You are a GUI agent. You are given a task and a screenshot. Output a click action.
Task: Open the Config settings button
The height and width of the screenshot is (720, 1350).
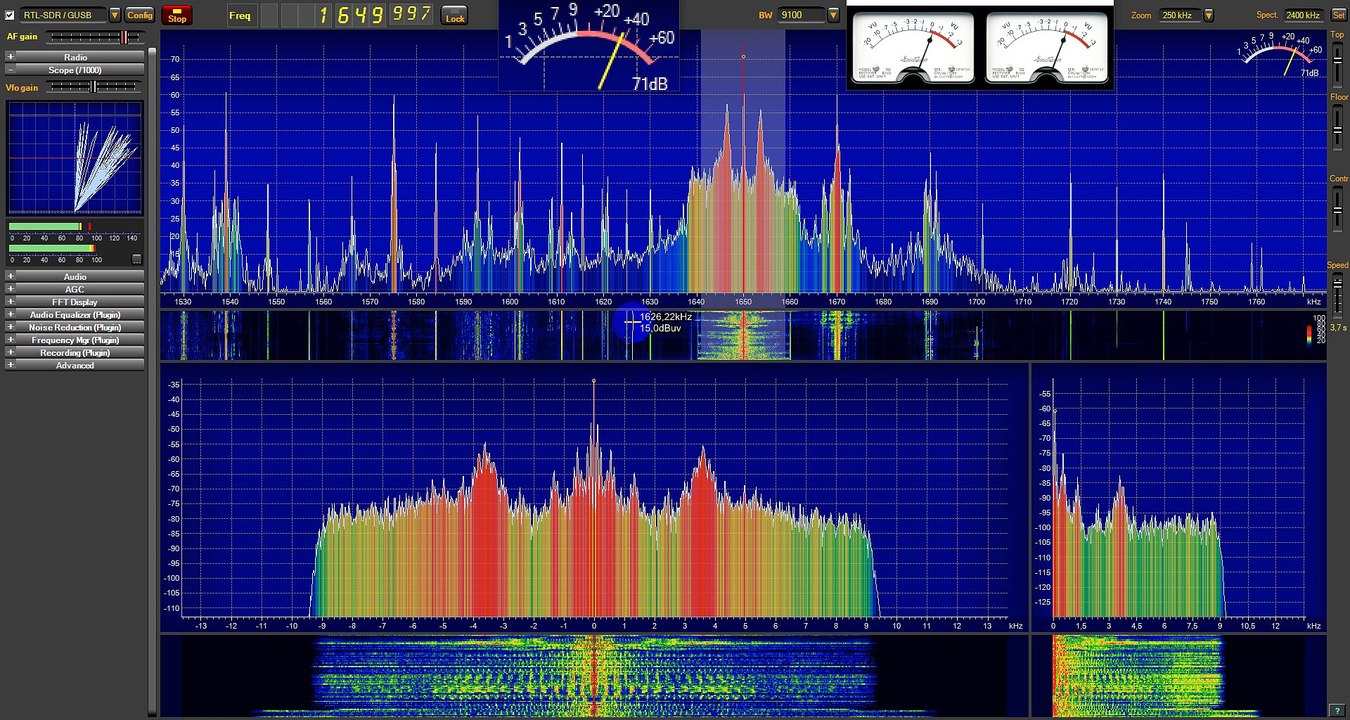point(140,15)
